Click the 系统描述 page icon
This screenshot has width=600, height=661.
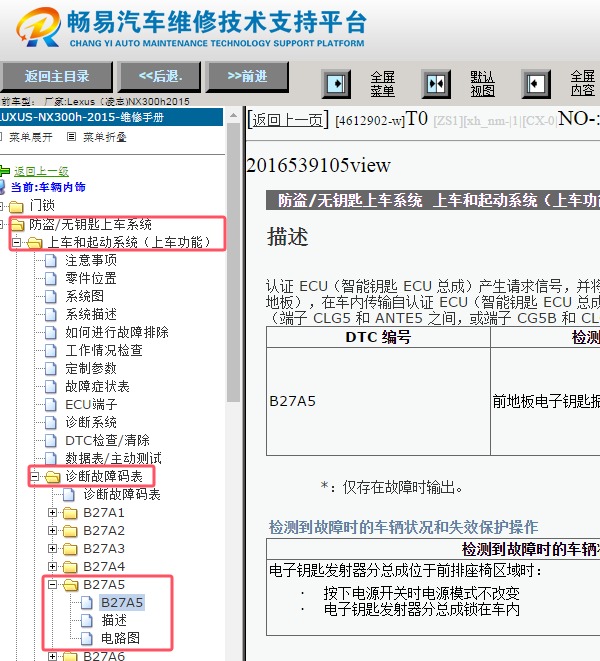(51, 314)
